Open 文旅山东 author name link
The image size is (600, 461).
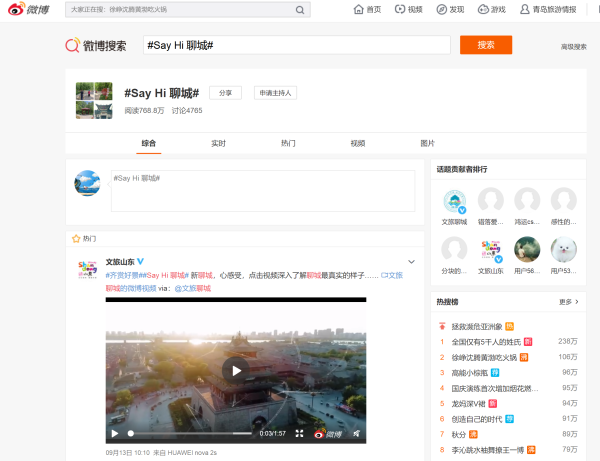[x=120, y=262]
